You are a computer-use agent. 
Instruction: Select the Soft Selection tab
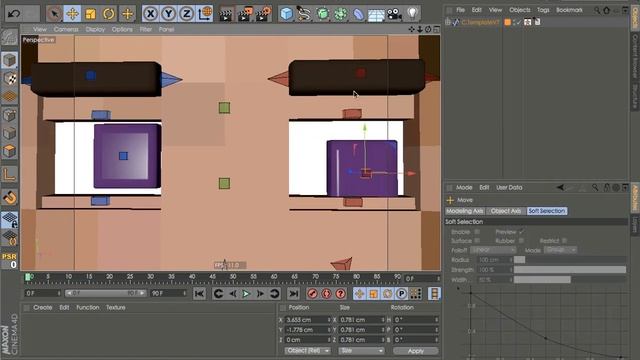547,211
